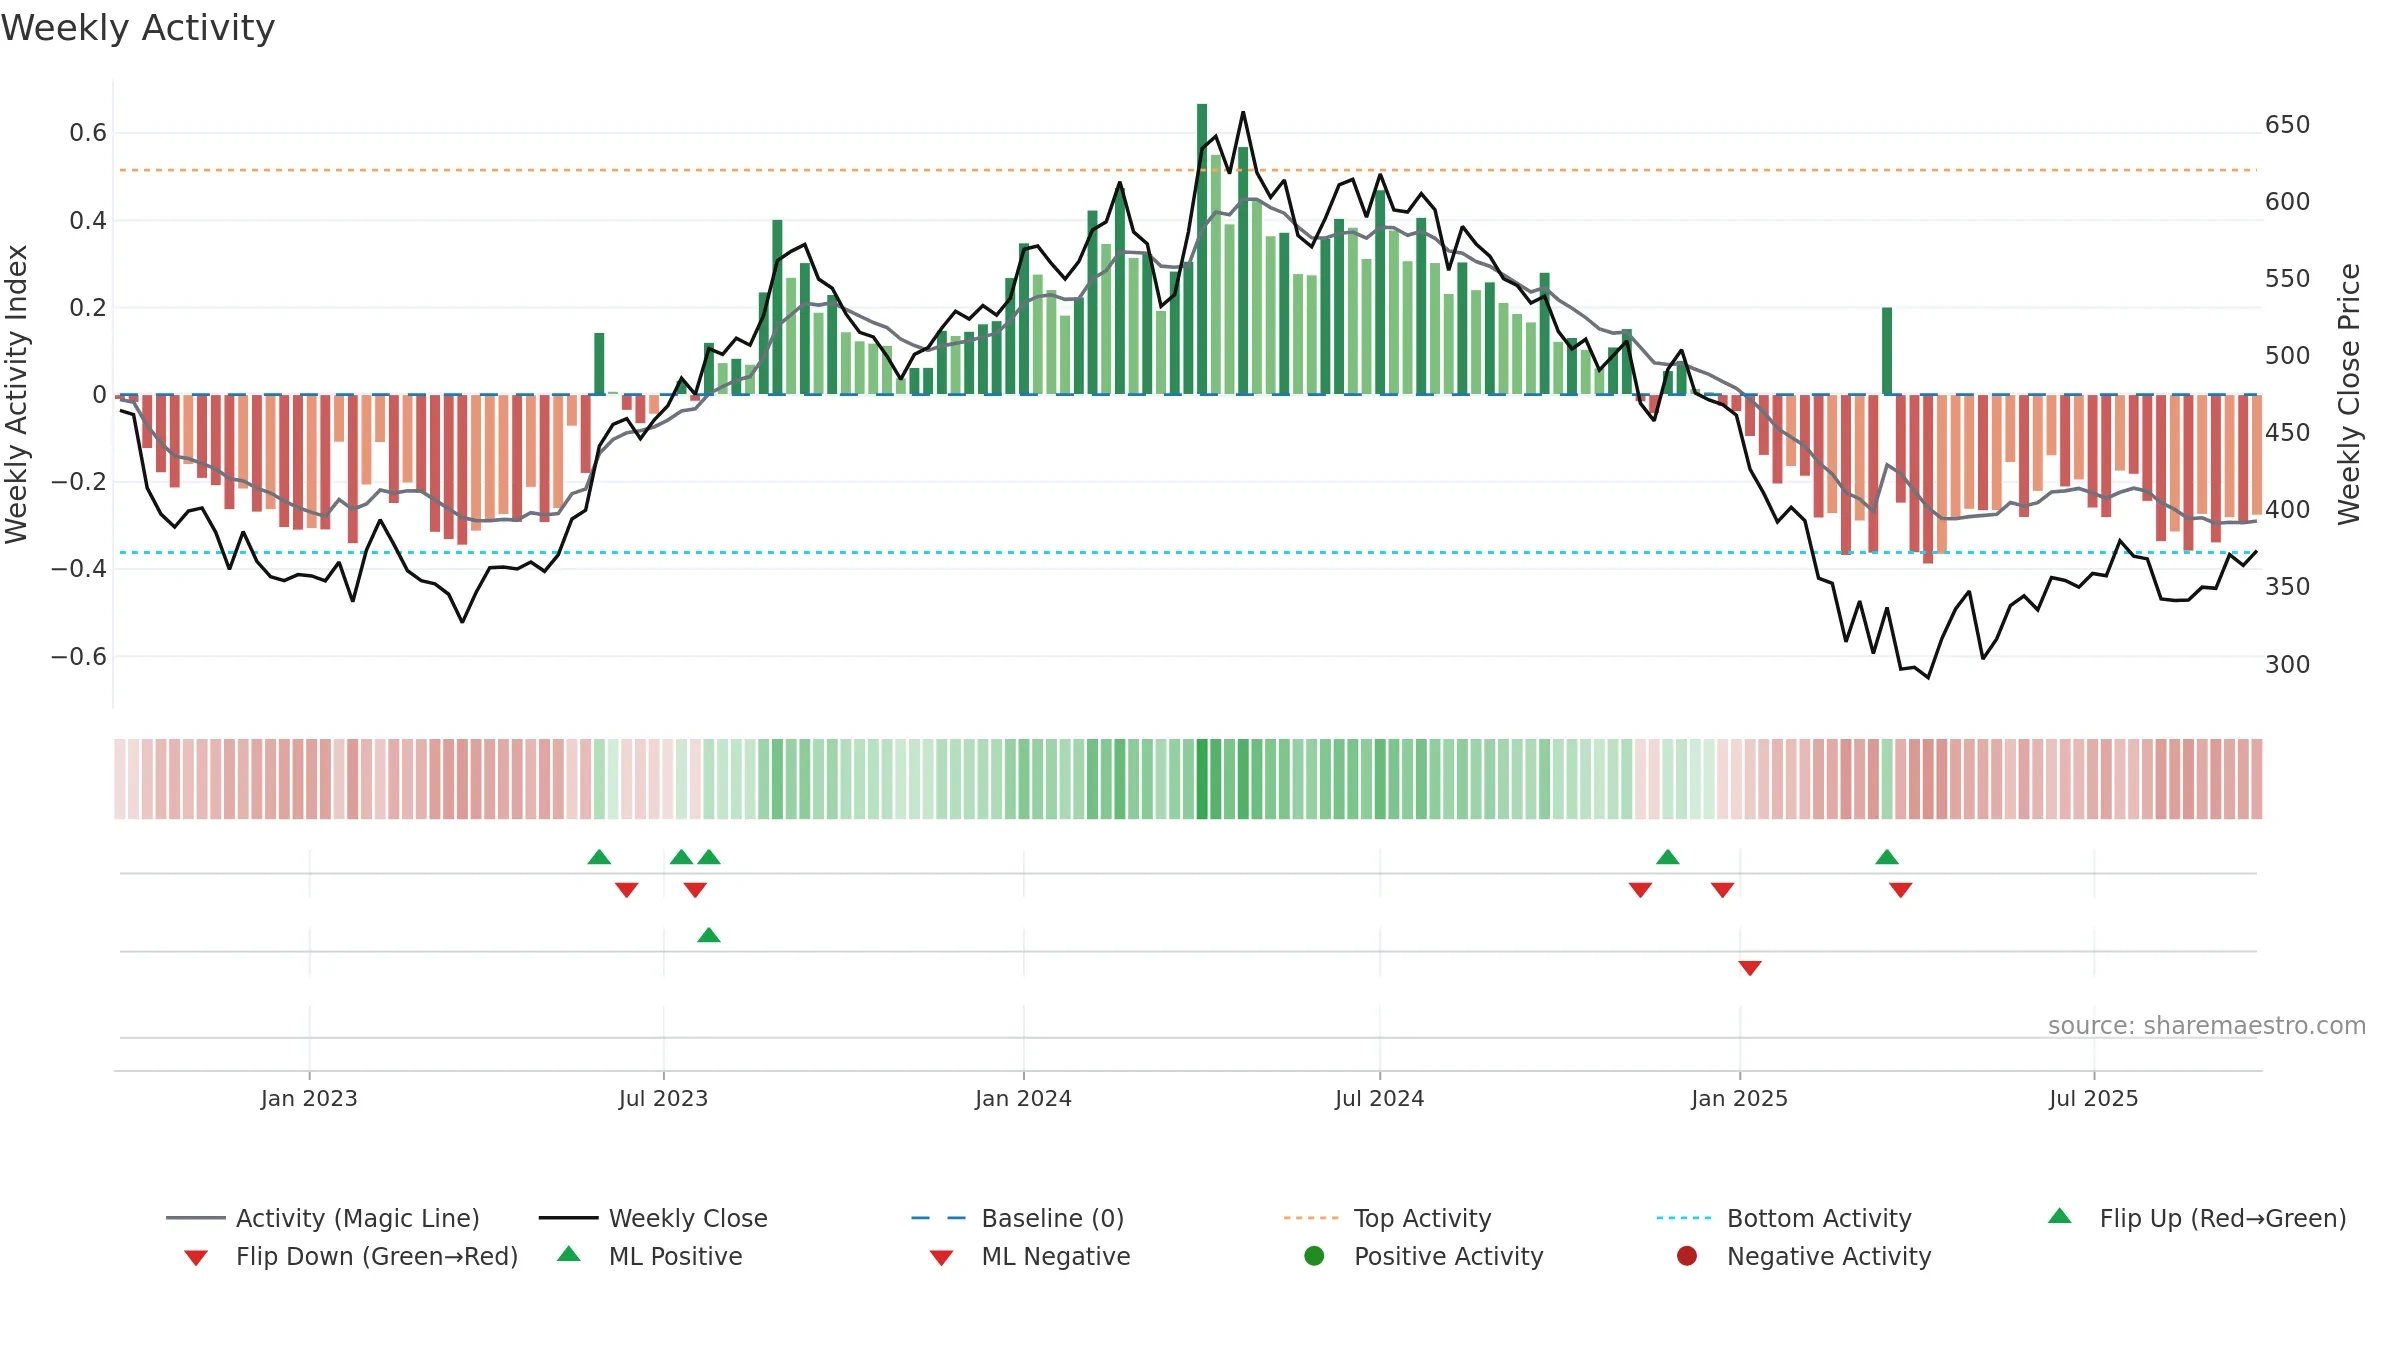Image resolution: width=2400 pixels, height=1350 pixels.
Task: Click the Jan 2025 axis label
Action: (x=1739, y=1098)
